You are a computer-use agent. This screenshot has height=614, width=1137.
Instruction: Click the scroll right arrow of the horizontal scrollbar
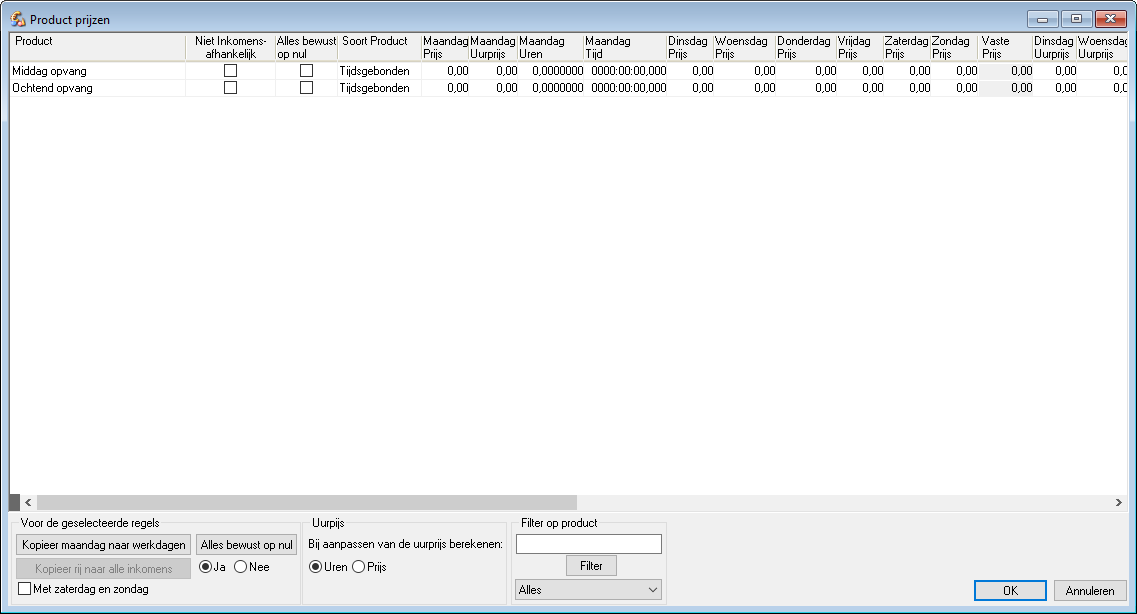point(1118,502)
